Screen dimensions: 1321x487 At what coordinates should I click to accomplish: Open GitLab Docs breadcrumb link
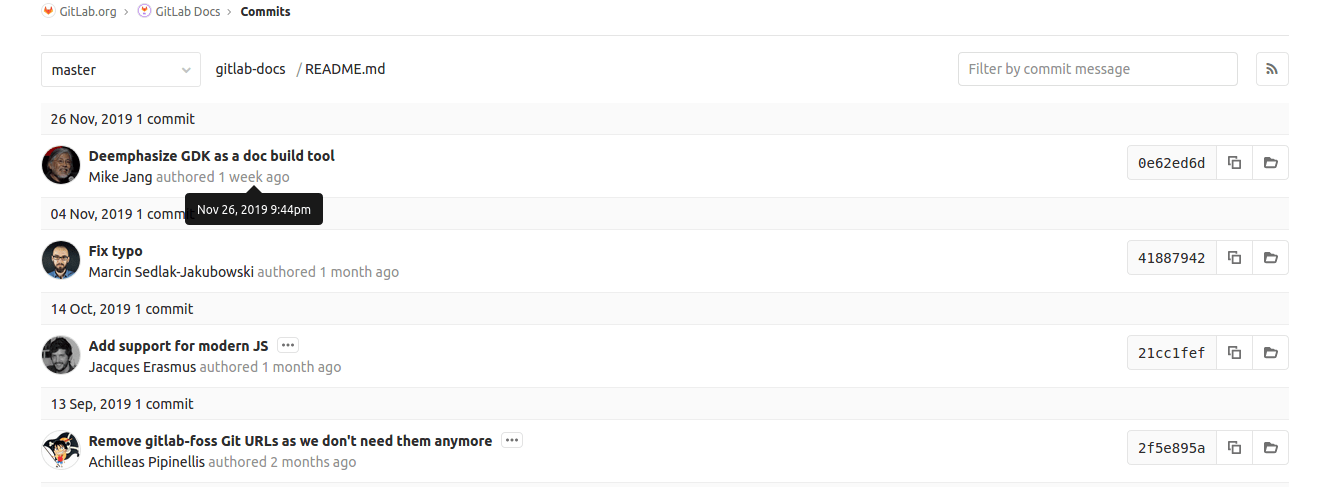point(190,12)
